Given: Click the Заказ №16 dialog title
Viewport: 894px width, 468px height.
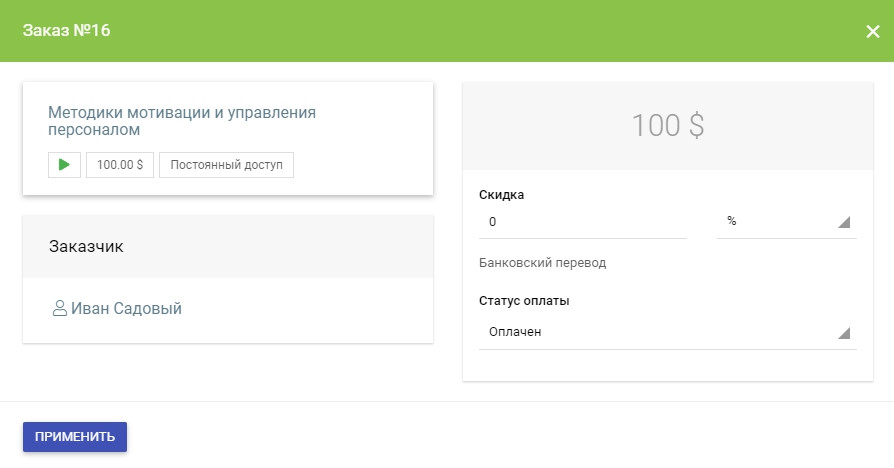Looking at the screenshot, I should 66,31.
